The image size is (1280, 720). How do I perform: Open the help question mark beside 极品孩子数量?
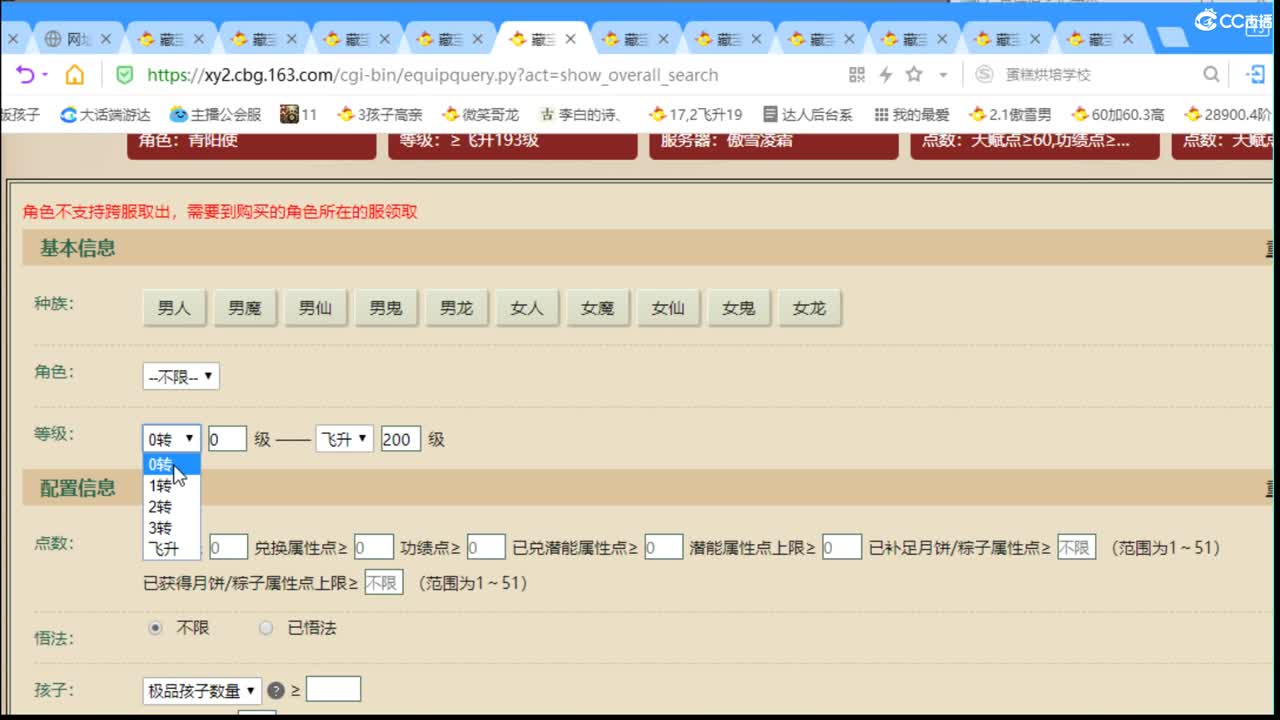tap(276, 690)
